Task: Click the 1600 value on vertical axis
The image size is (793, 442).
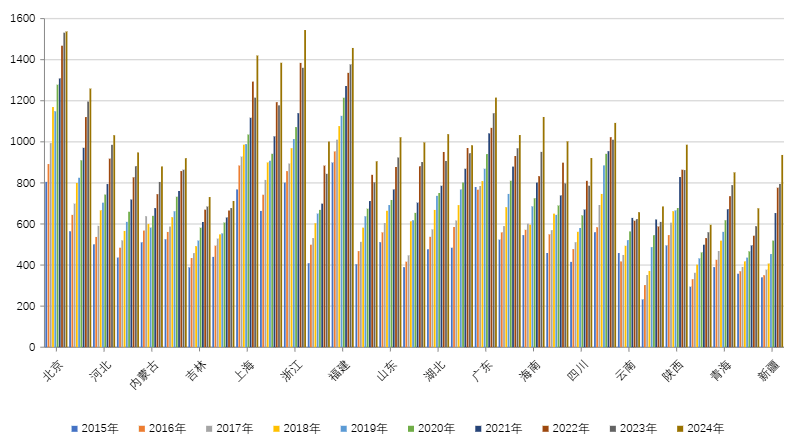Action: pyautogui.click(x=21, y=19)
